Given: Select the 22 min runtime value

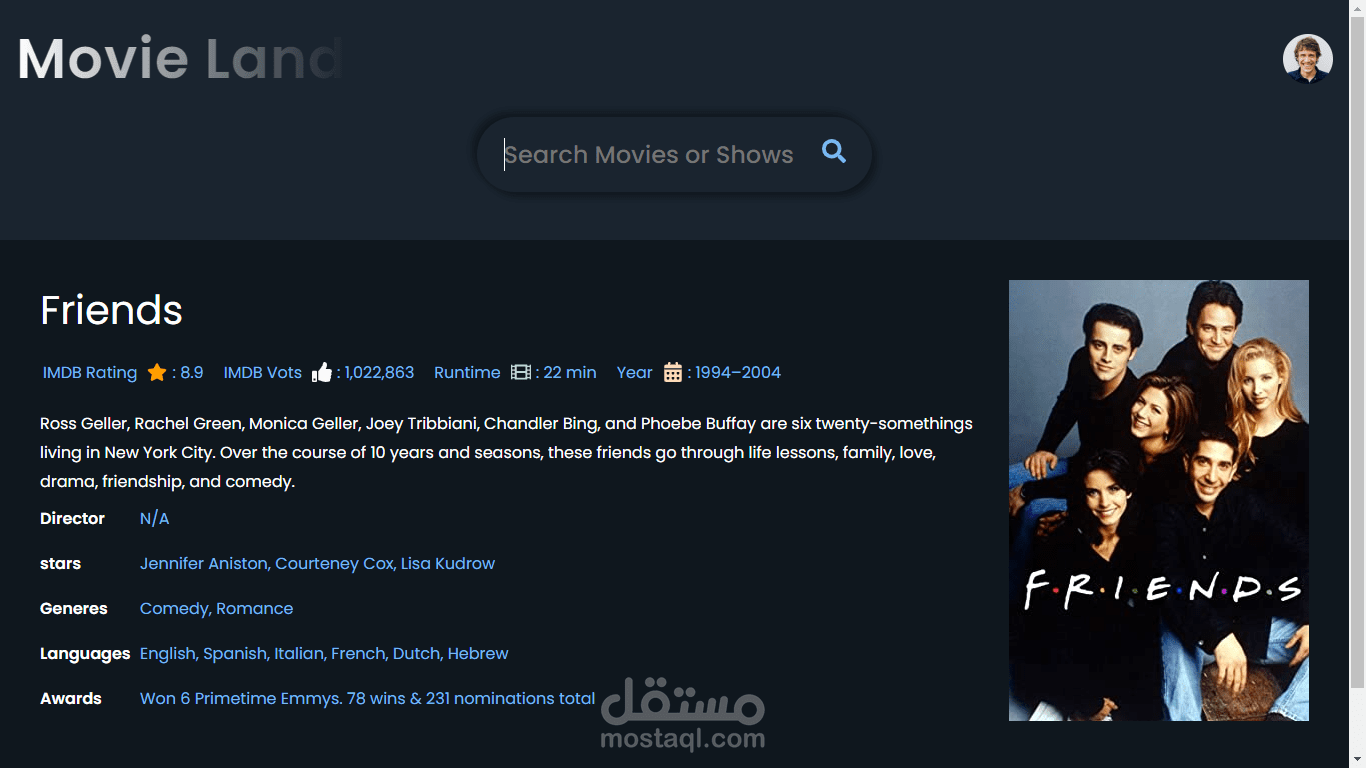Looking at the screenshot, I should (x=570, y=372).
